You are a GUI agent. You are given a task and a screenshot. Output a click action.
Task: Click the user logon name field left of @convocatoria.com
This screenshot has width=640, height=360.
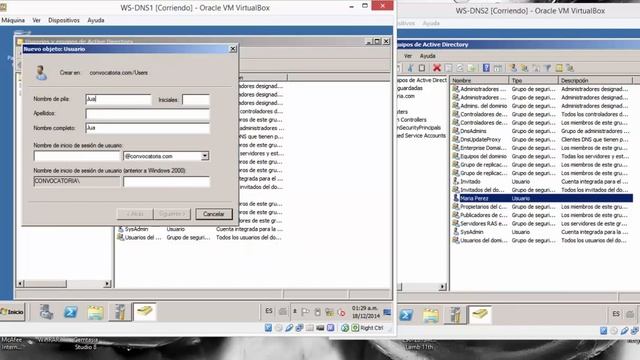[x=77, y=156]
